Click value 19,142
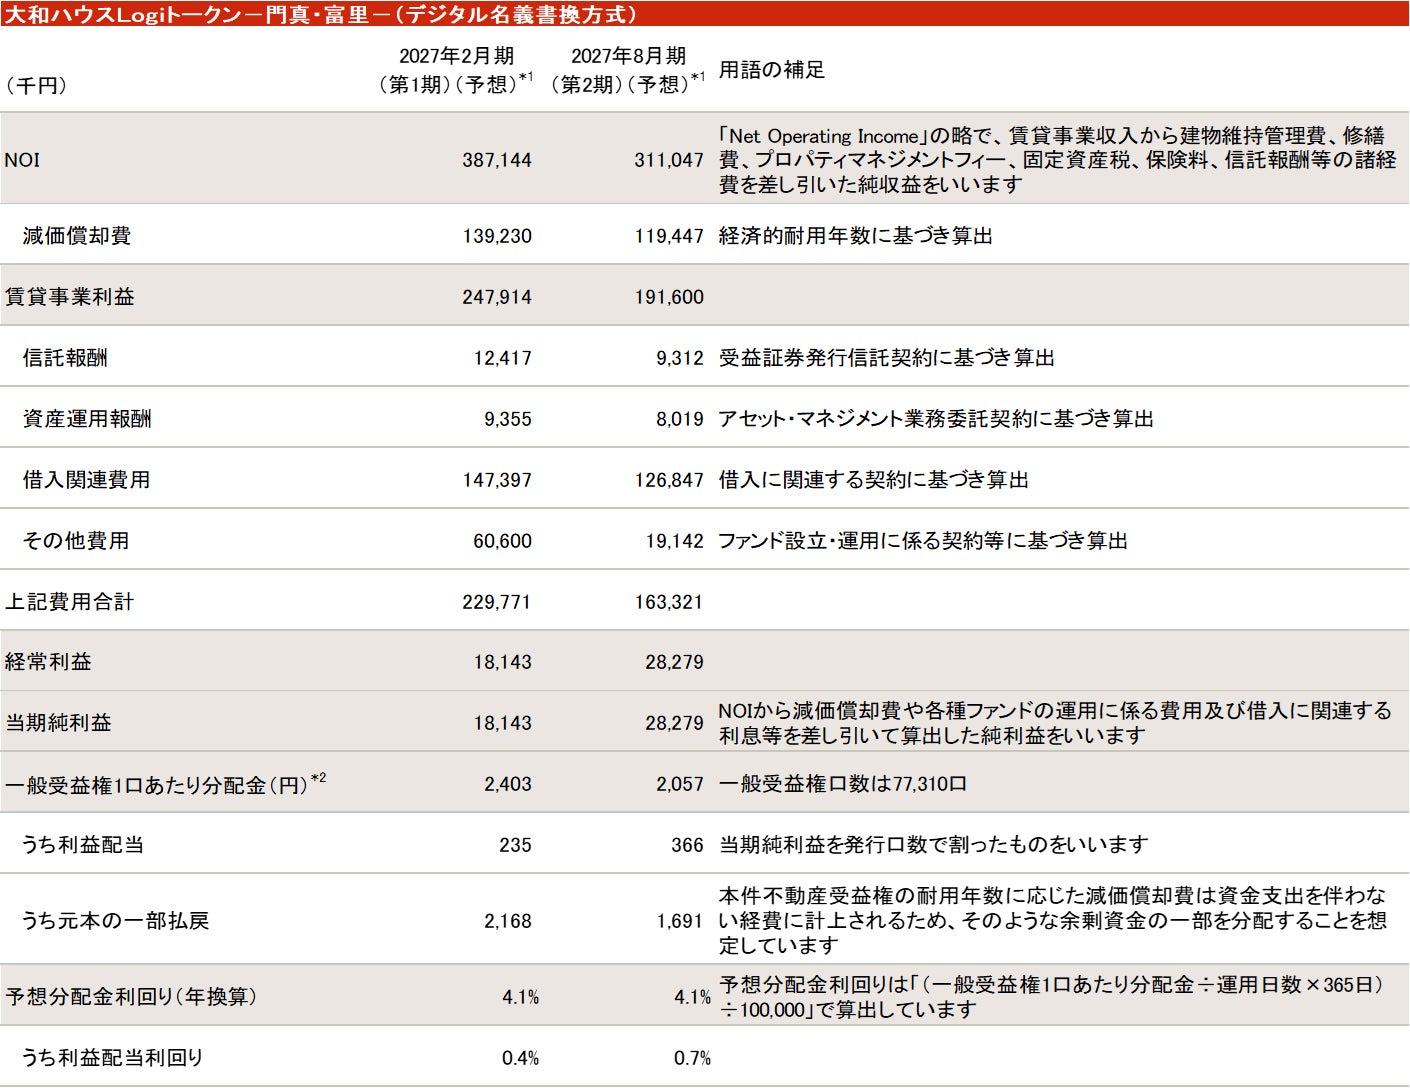1410x1088 pixels. 674,541
